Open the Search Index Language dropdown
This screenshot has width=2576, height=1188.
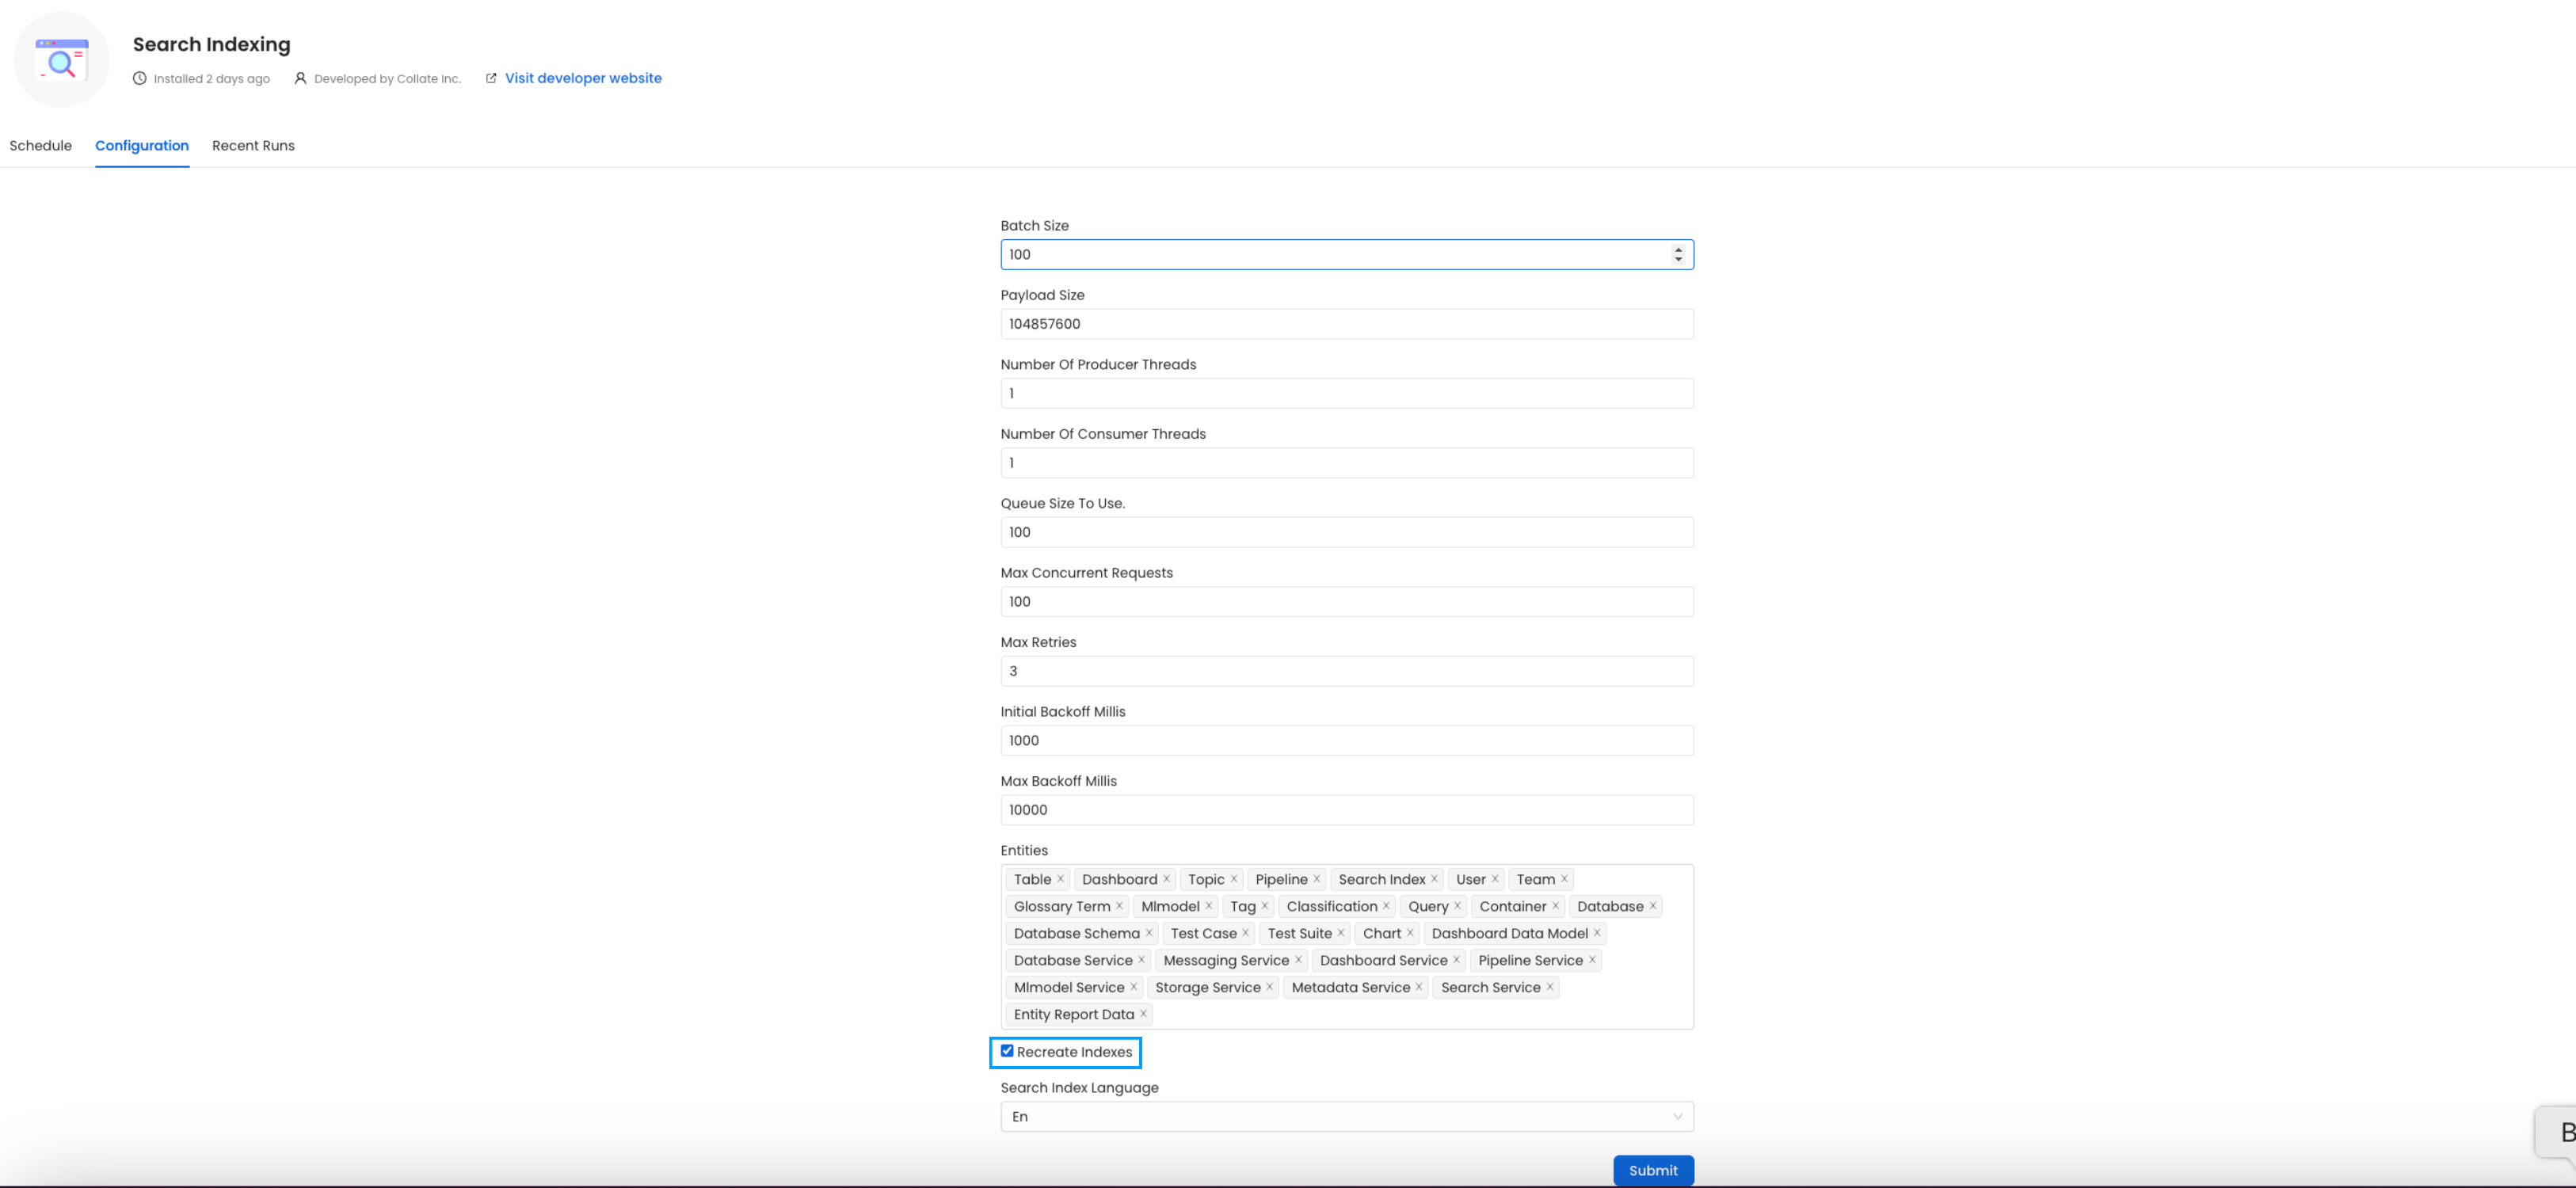1346,1116
